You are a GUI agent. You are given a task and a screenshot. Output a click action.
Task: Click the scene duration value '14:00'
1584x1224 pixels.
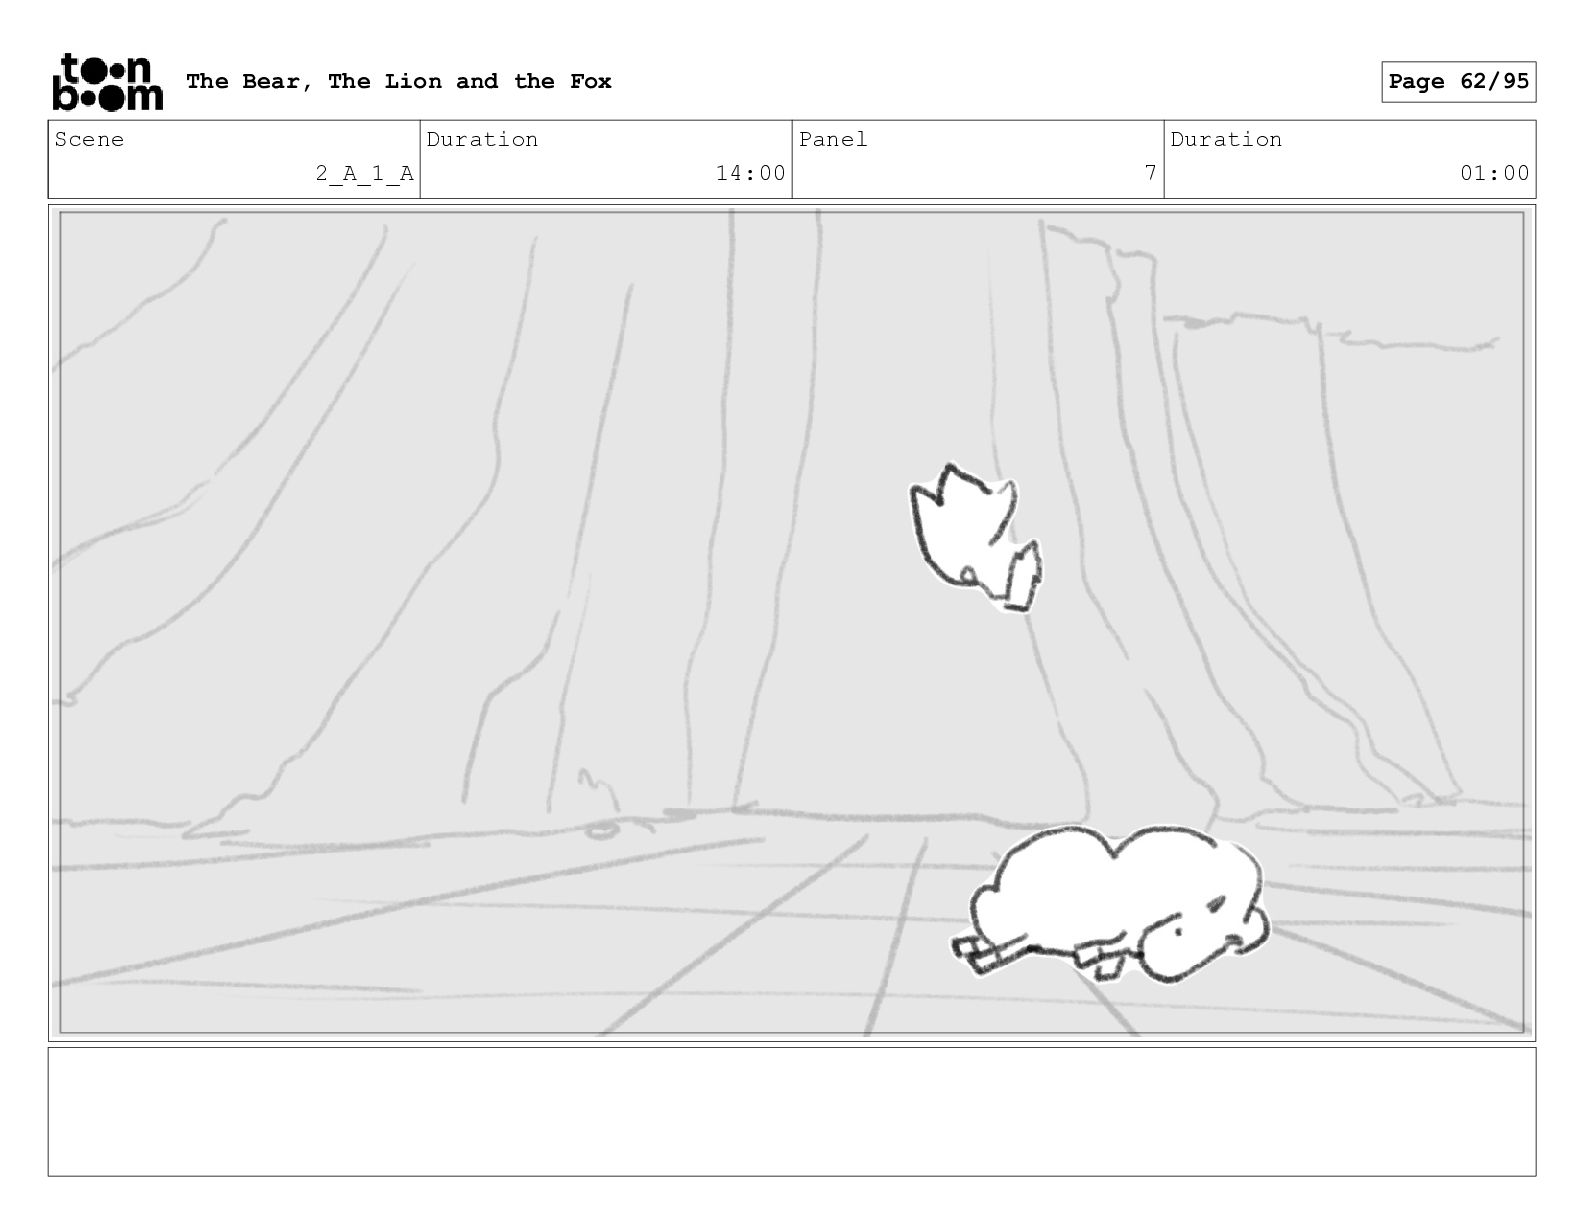pyautogui.click(x=750, y=173)
